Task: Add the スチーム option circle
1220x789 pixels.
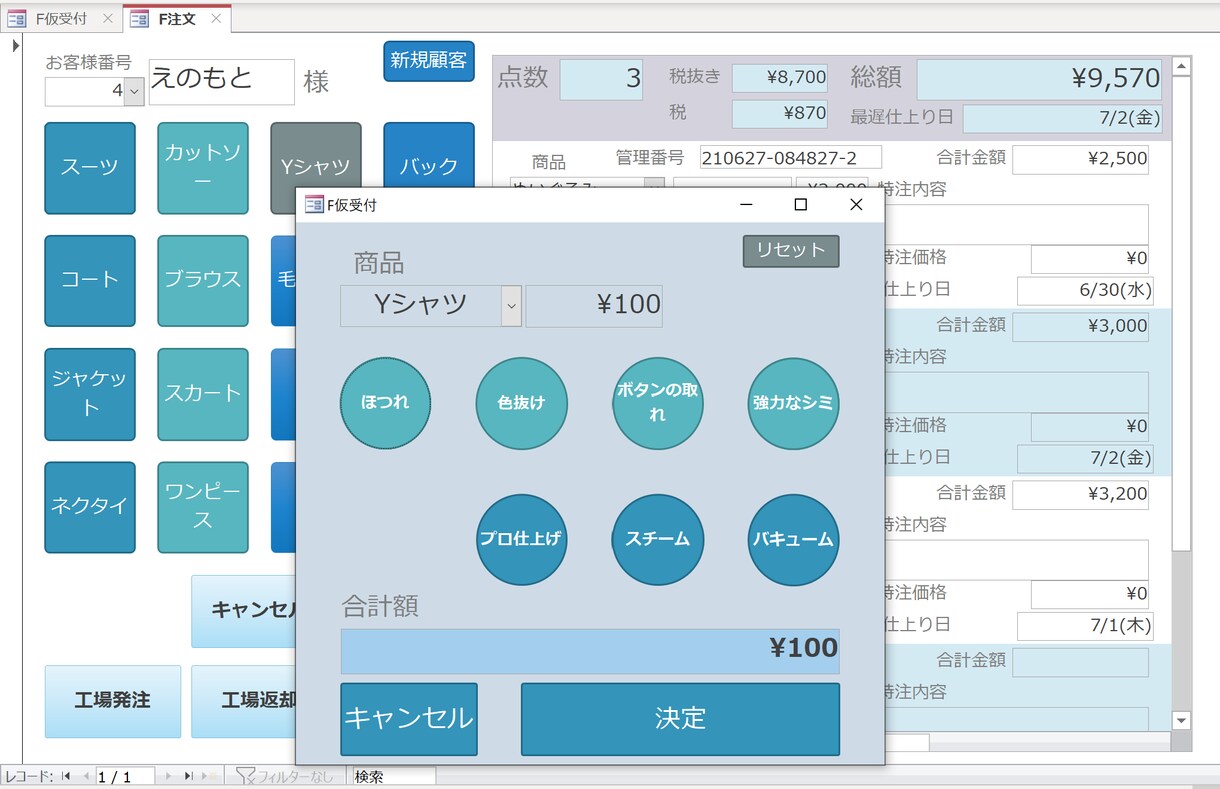Action: [658, 539]
